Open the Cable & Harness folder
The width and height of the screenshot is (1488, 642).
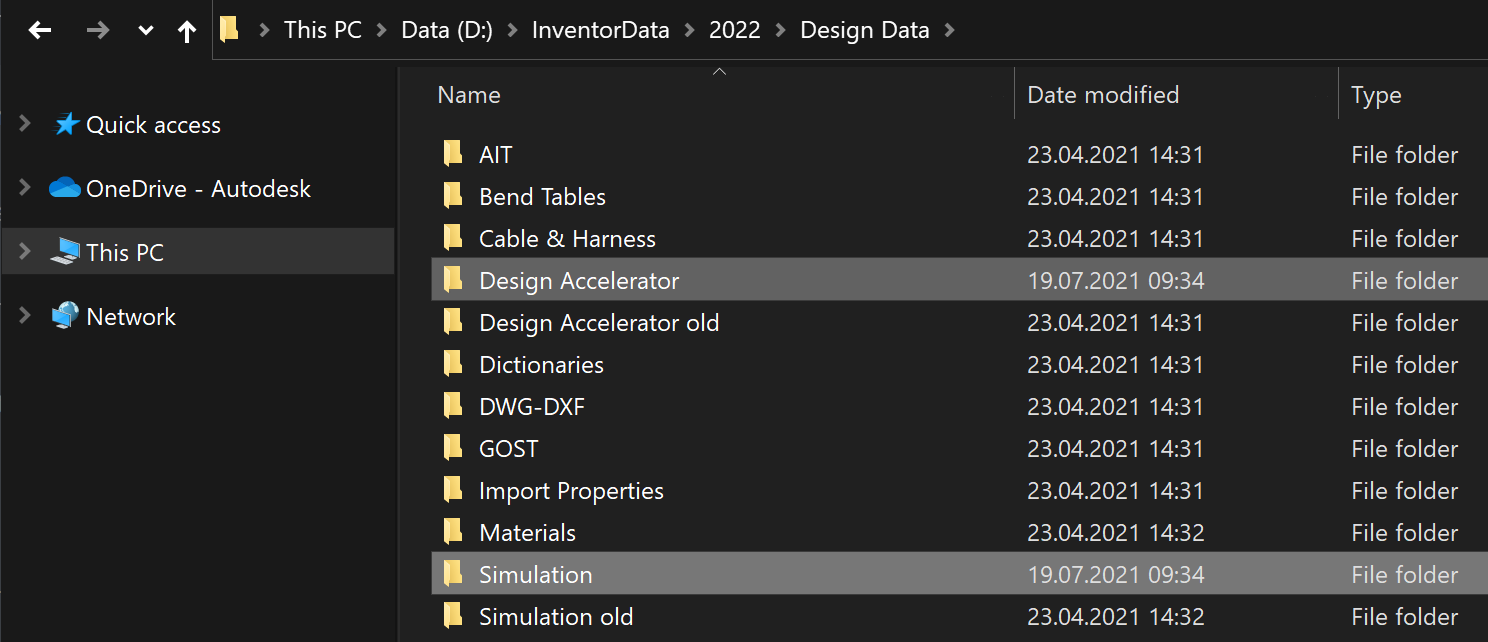click(x=566, y=238)
